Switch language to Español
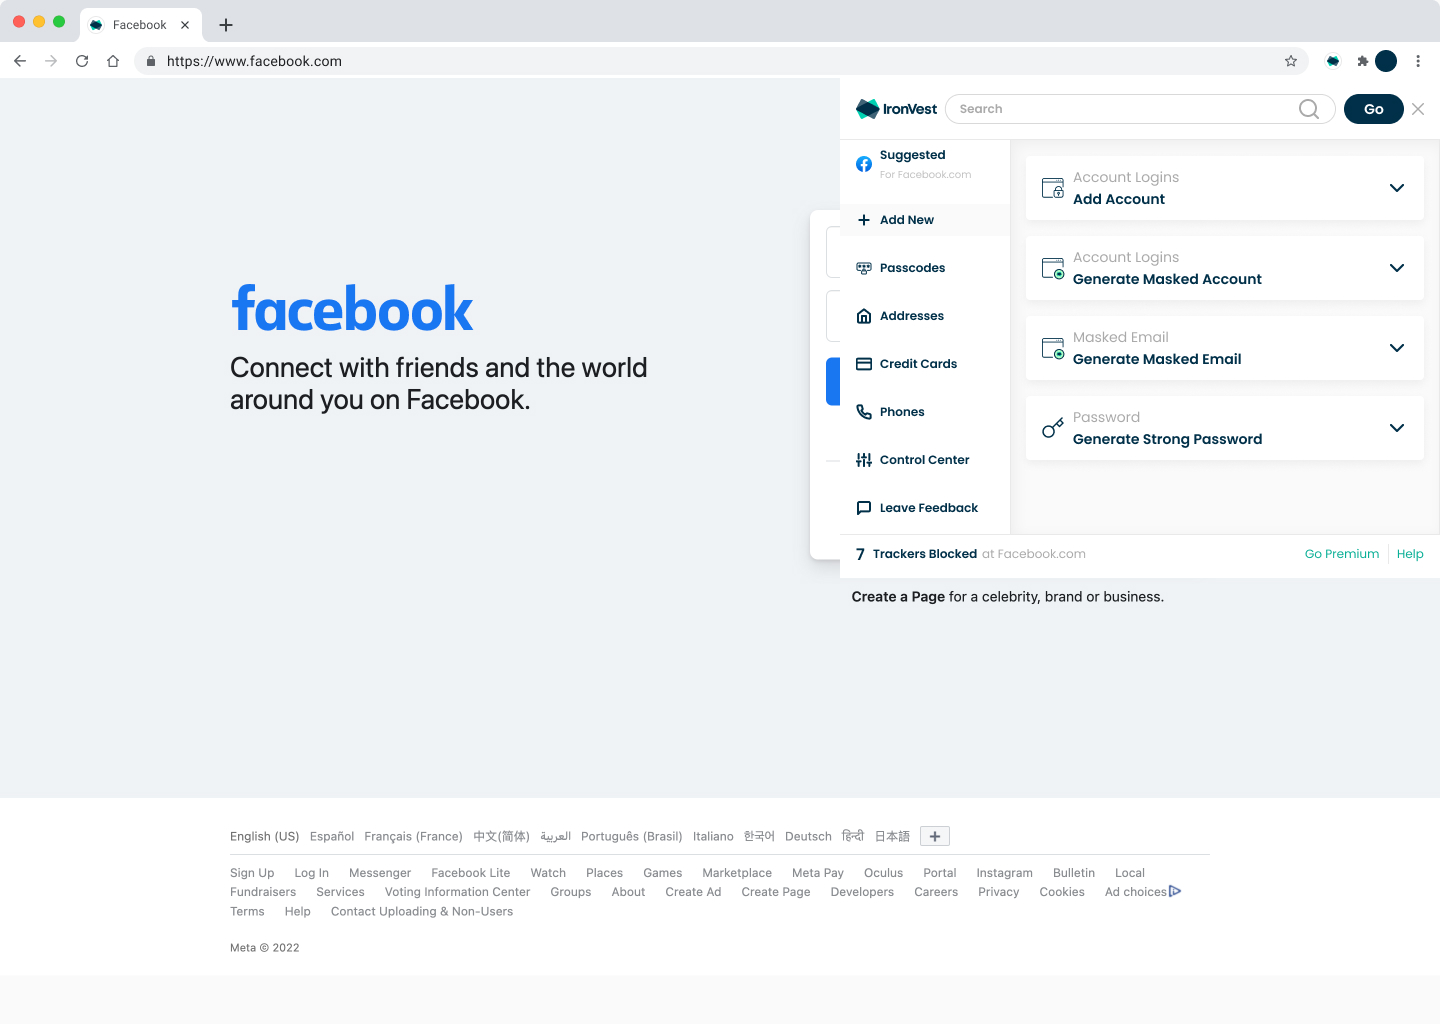 tap(332, 836)
